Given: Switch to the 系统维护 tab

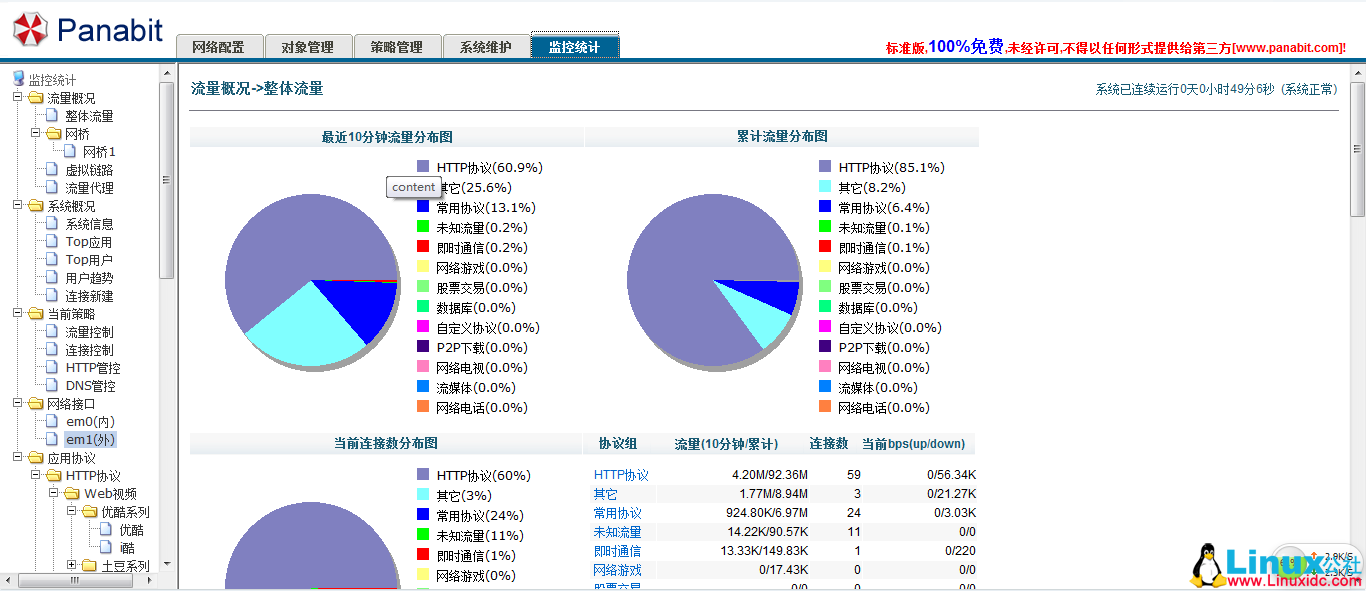Looking at the screenshot, I should click(x=485, y=47).
